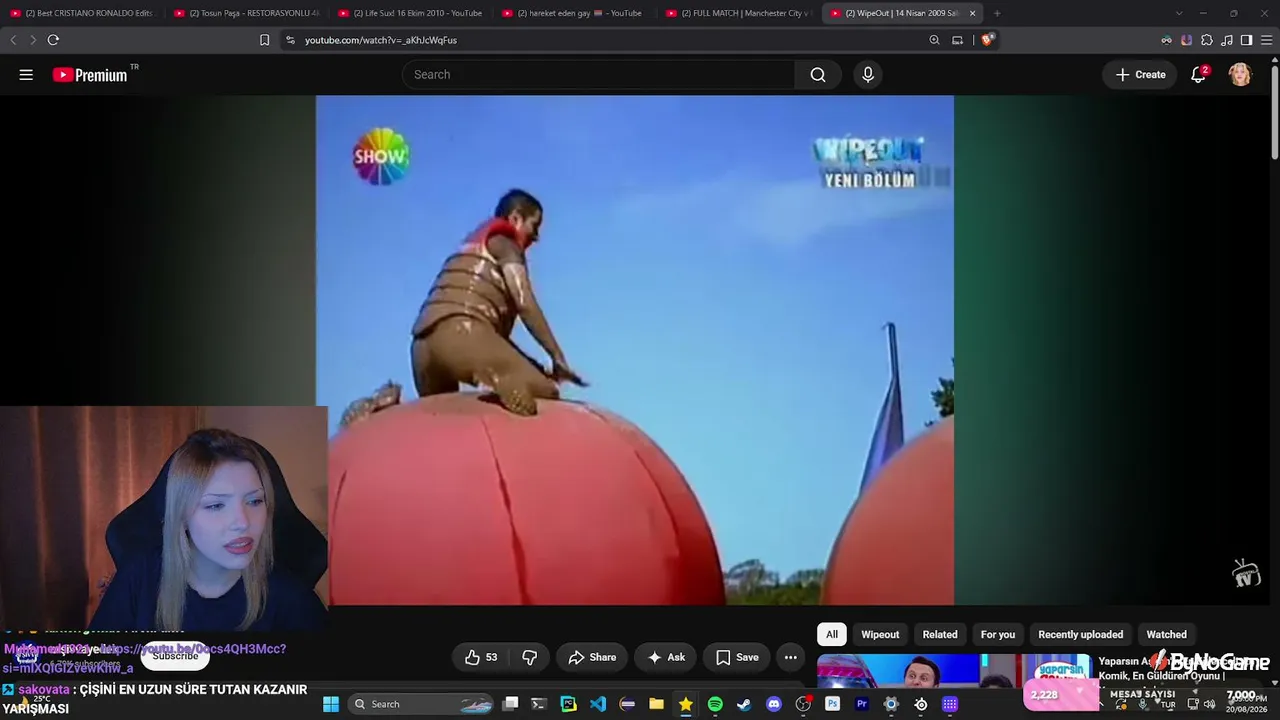Select the All filter chip
This screenshot has width=1280, height=720.
tap(832, 634)
